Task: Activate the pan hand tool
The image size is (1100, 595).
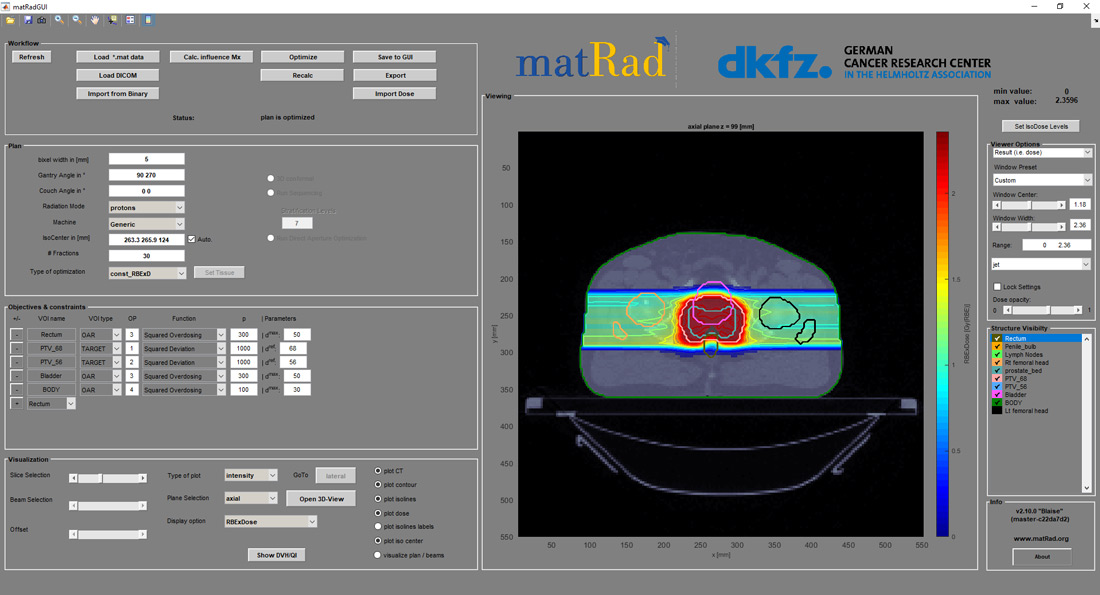Action: click(95, 19)
